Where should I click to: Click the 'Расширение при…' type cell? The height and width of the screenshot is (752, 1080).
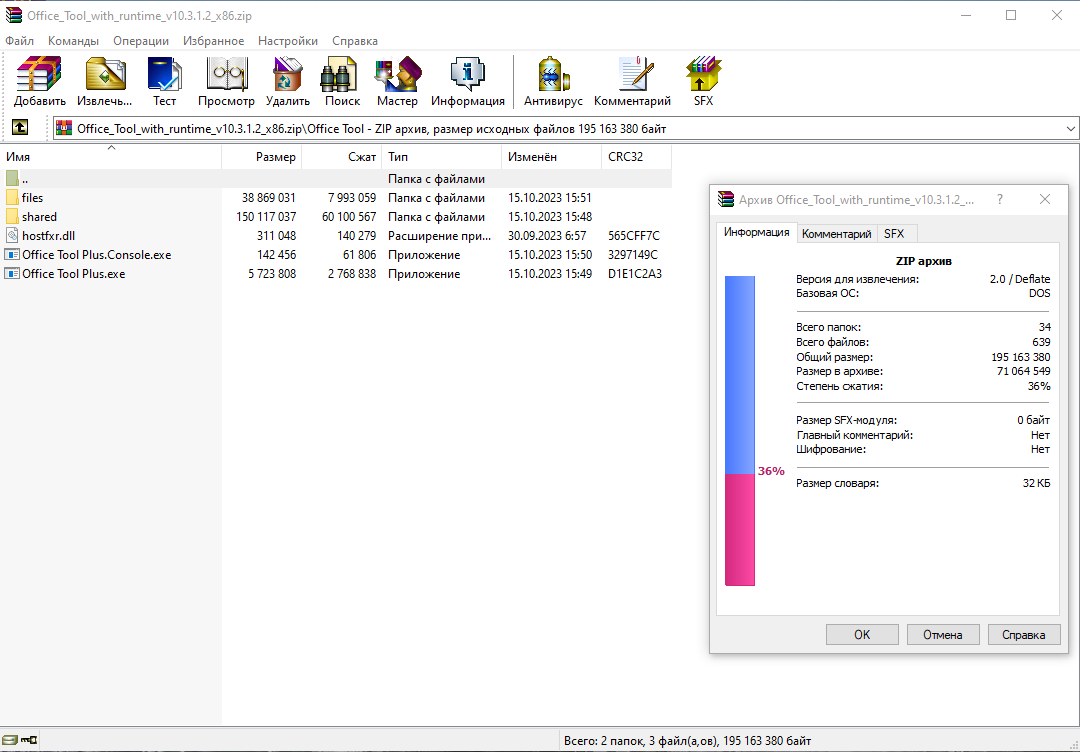point(439,236)
